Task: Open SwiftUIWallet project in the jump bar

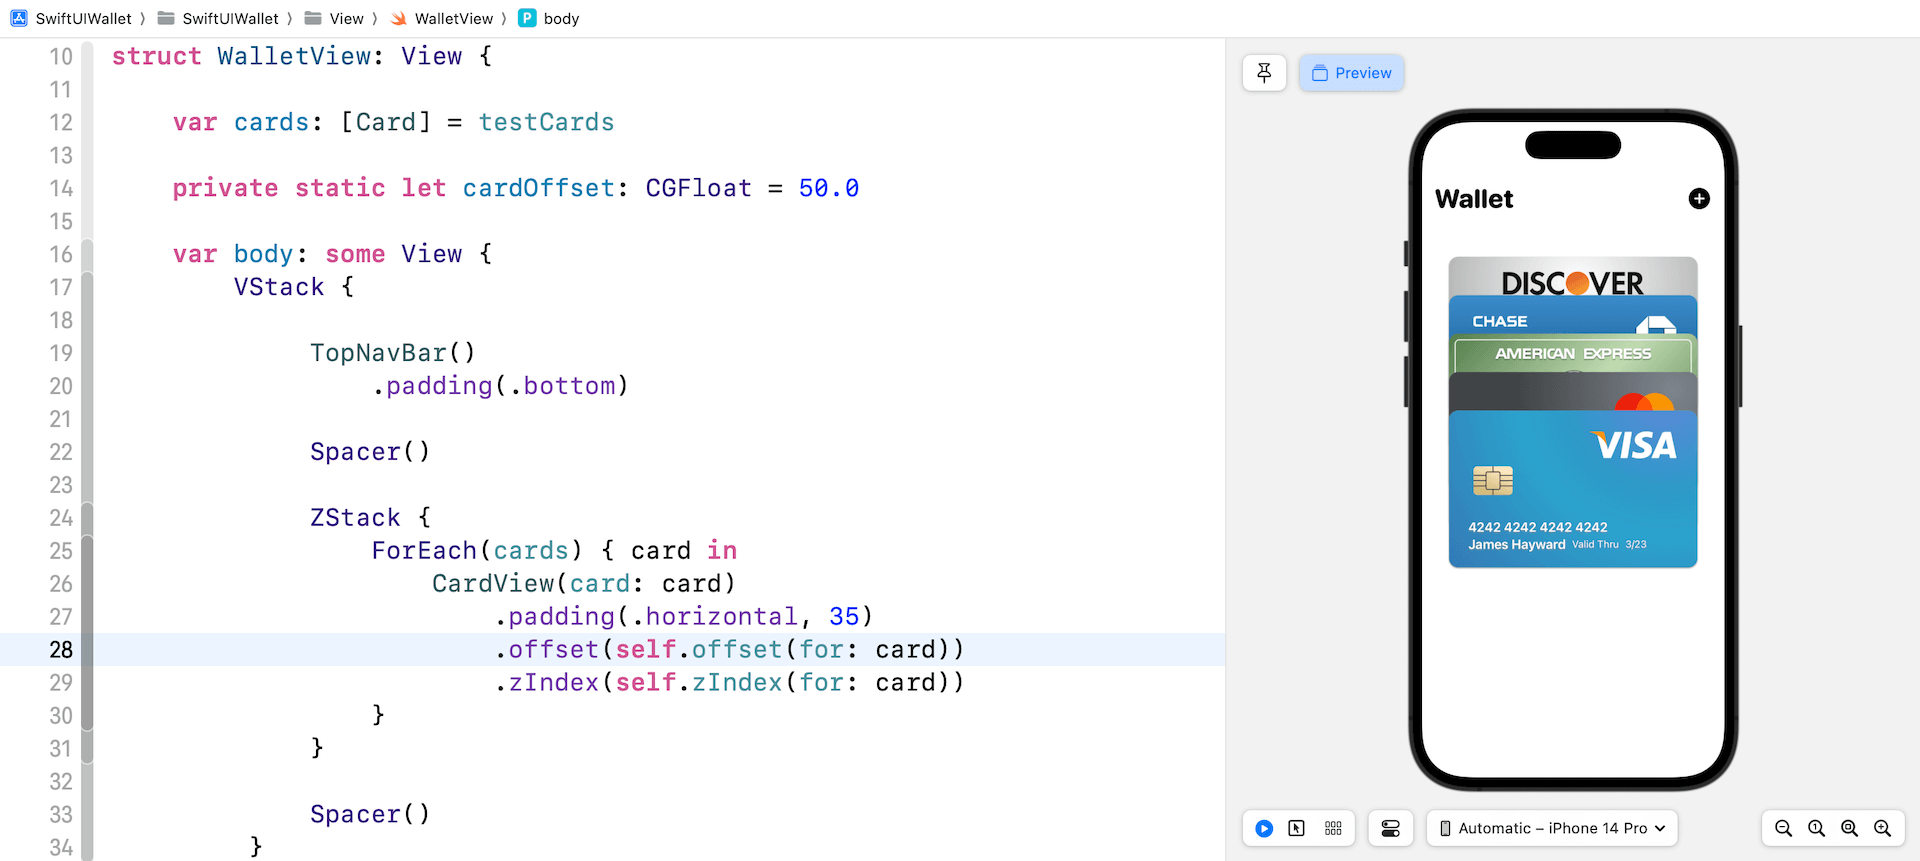Action: click(84, 18)
